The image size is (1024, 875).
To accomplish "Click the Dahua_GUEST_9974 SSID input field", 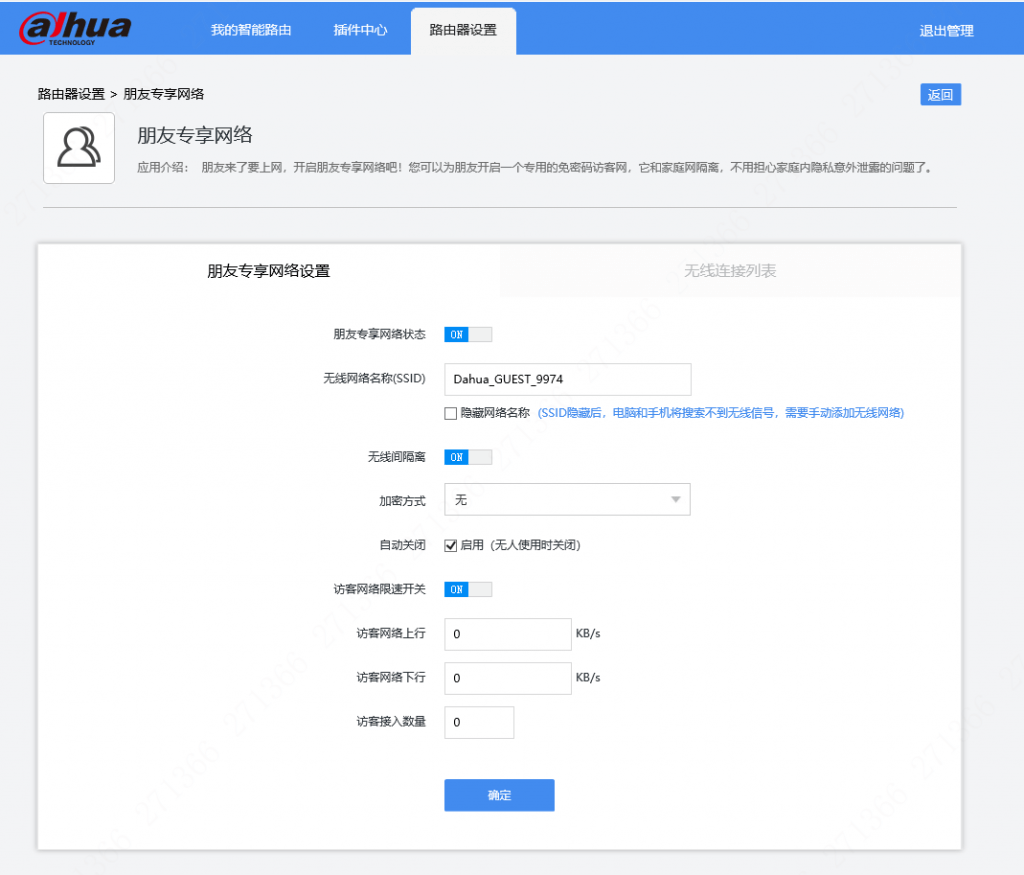I will click(567, 379).
